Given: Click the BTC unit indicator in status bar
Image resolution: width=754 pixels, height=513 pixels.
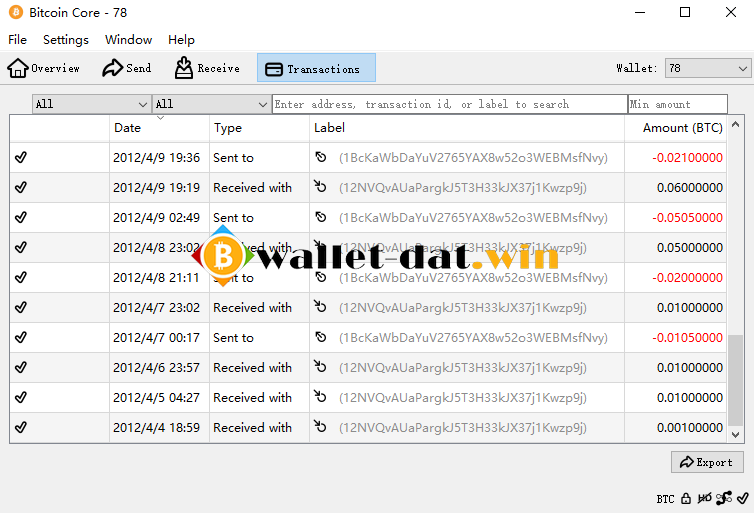Looking at the screenshot, I should pyautogui.click(x=665, y=499).
